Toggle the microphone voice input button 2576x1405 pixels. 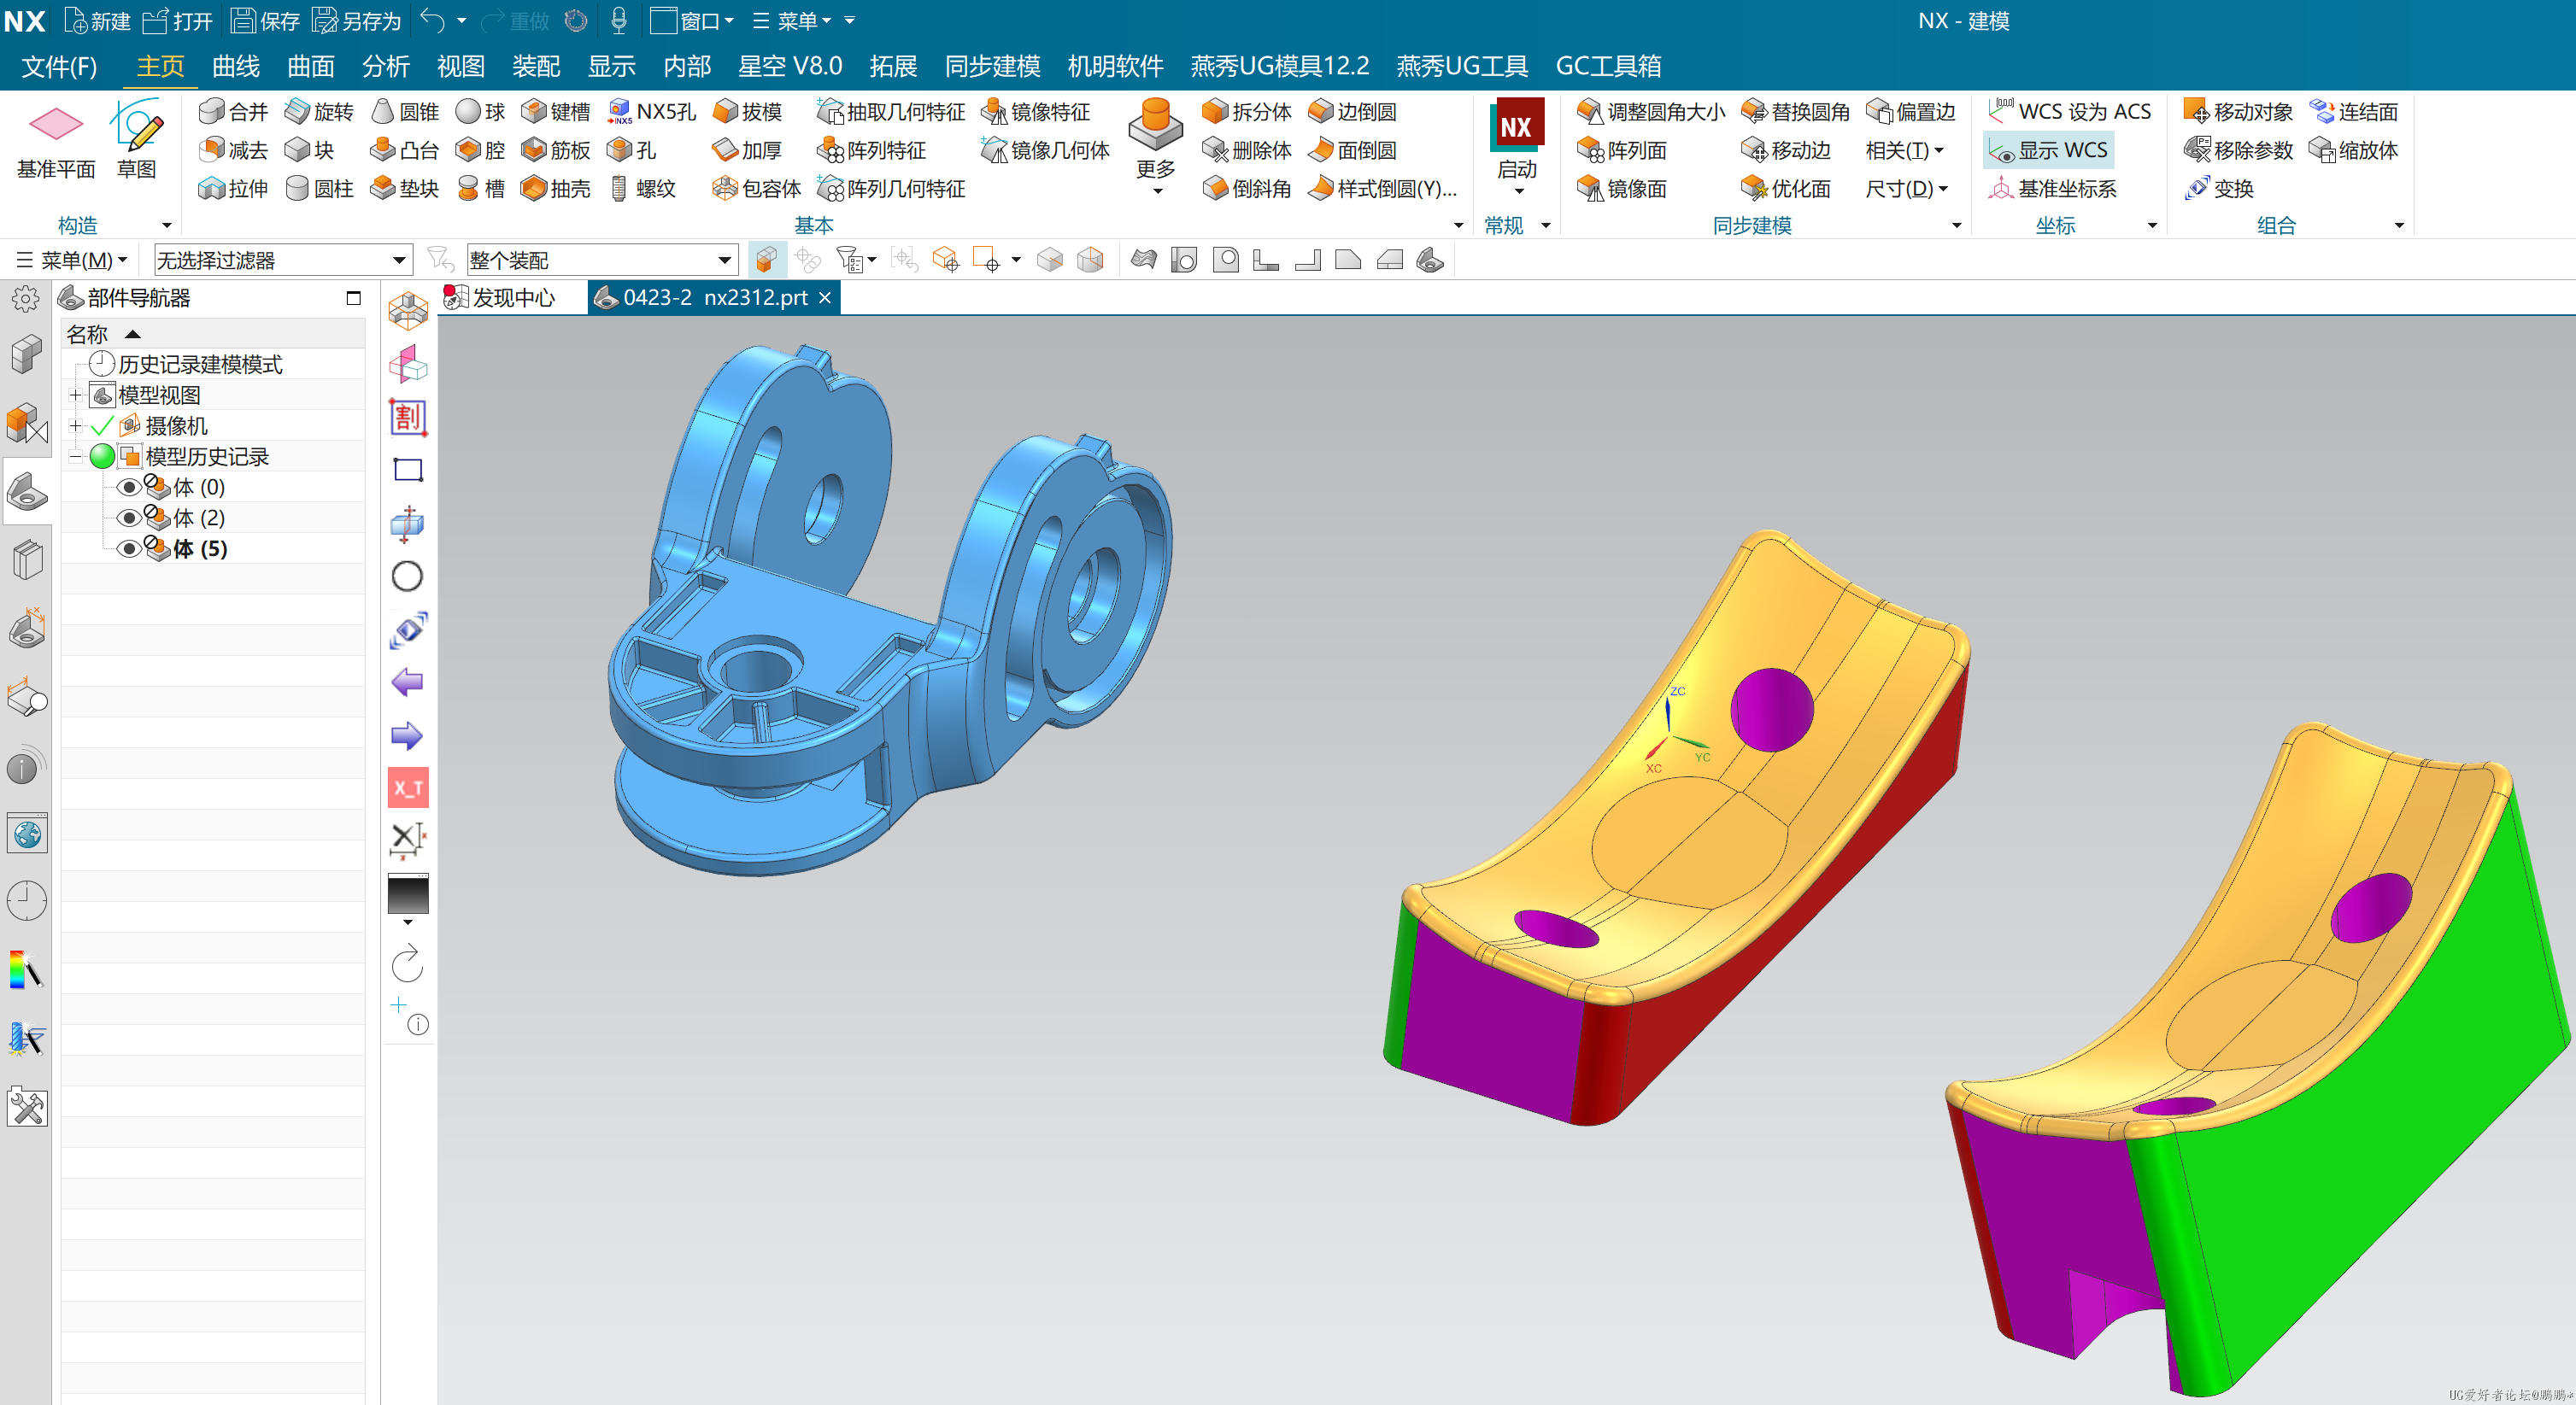pos(619,20)
